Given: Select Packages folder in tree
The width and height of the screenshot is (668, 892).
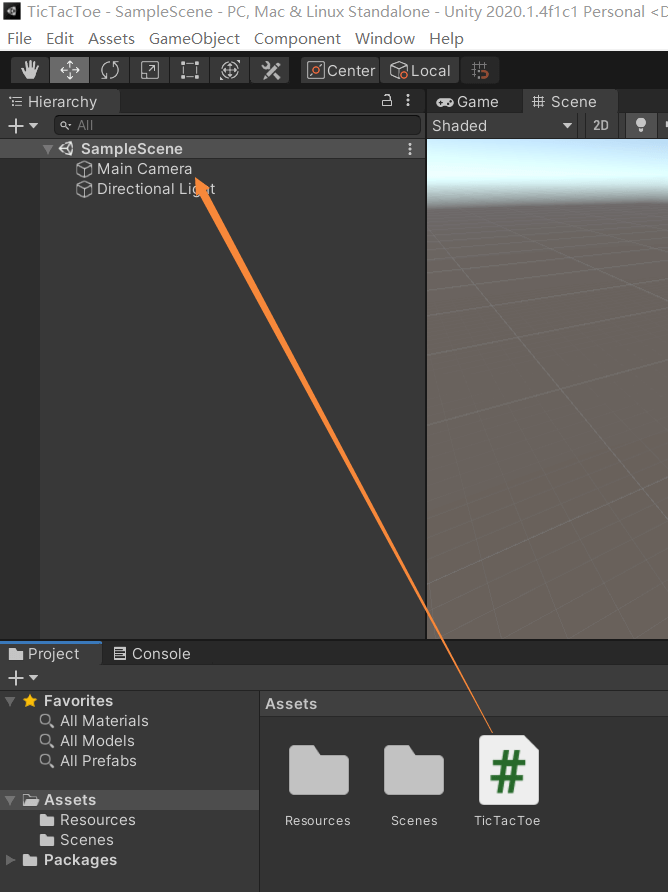Looking at the screenshot, I should [x=80, y=860].
